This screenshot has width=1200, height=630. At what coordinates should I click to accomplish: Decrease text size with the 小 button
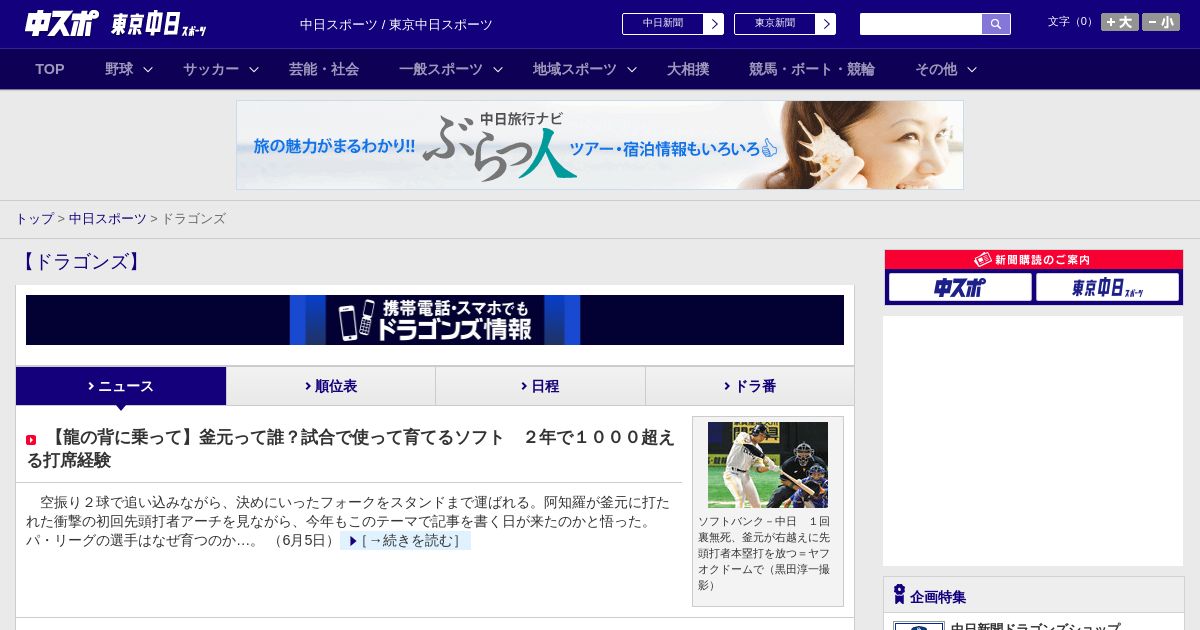(x=1161, y=22)
